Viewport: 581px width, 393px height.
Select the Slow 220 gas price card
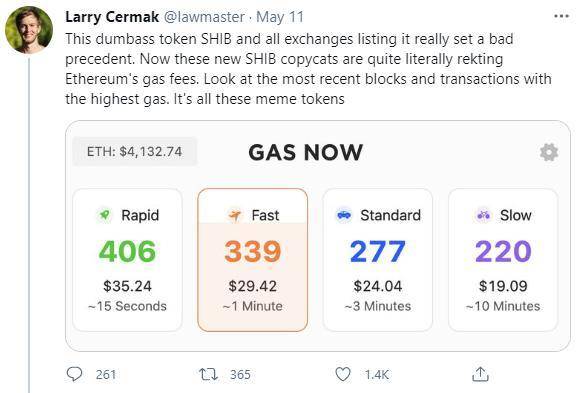tap(503, 260)
